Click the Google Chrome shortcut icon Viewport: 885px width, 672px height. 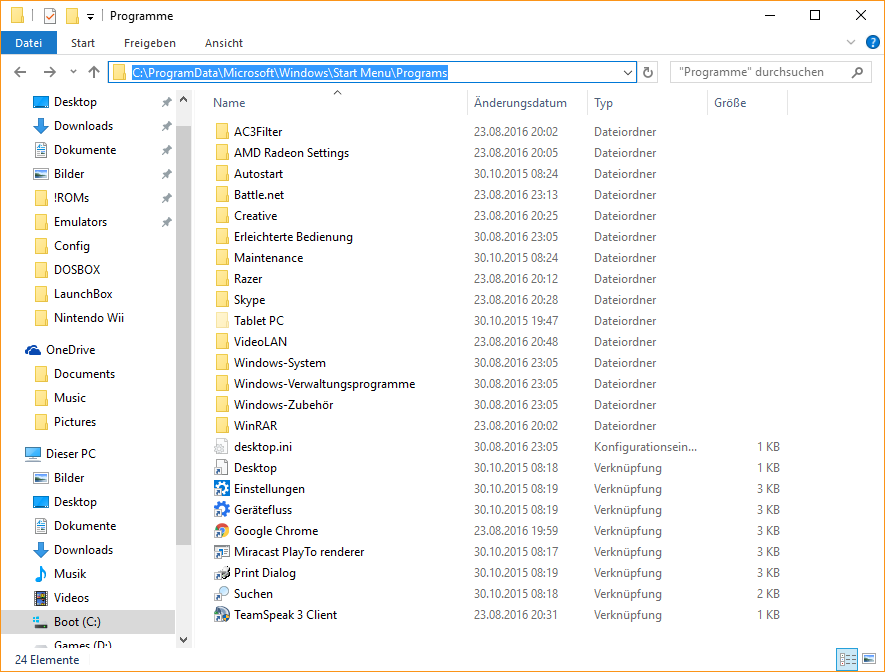point(221,531)
